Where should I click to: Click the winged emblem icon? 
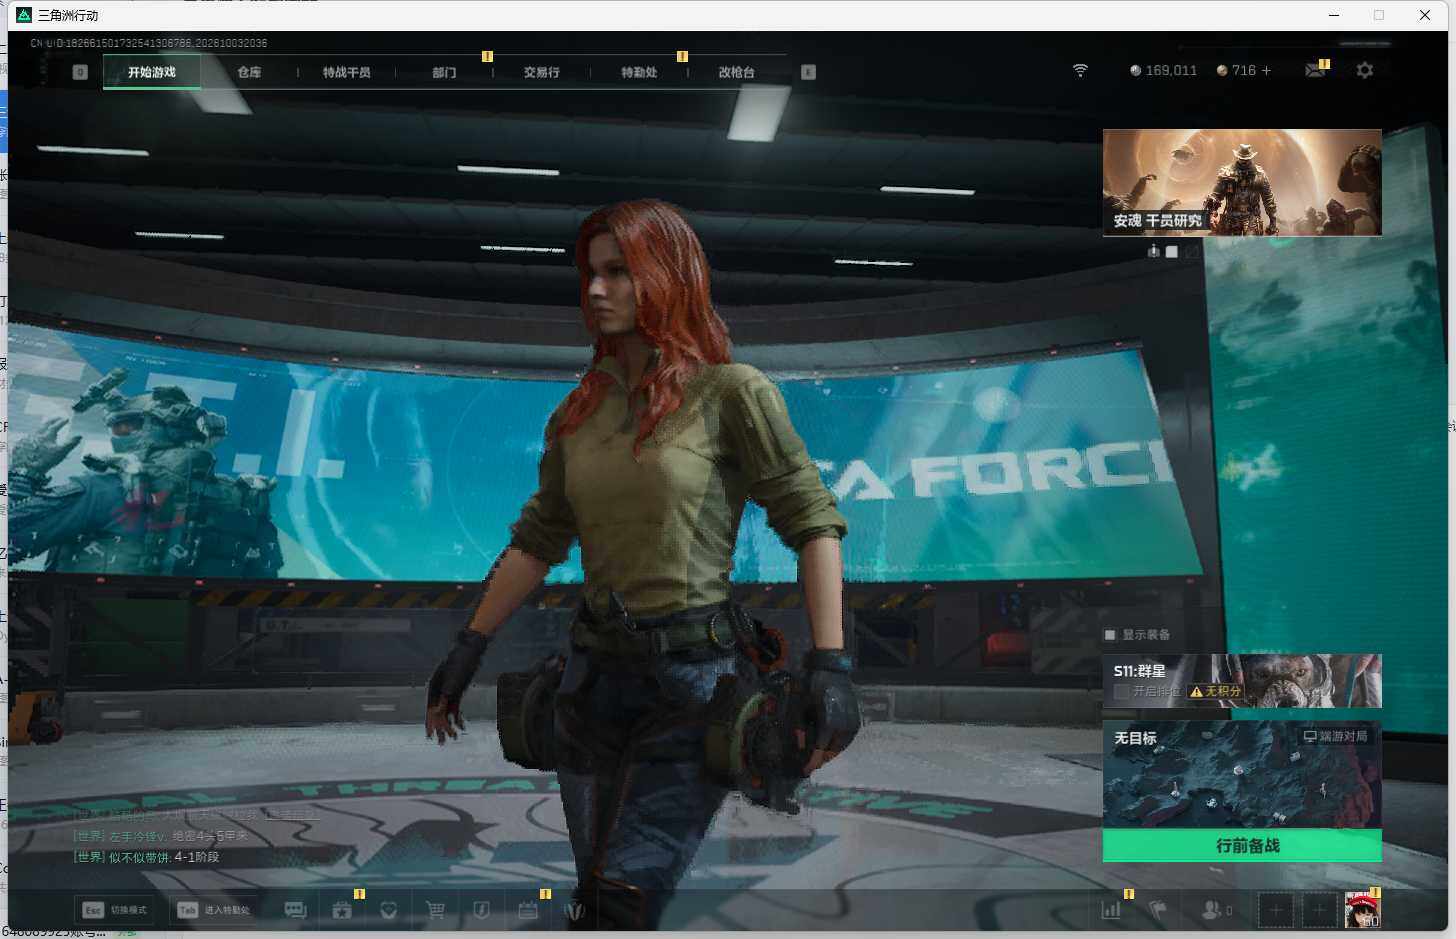[x=575, y=910]
